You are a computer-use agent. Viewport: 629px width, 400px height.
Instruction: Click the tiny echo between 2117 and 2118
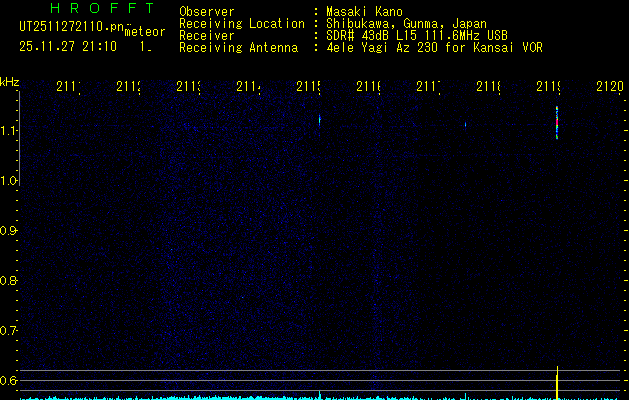(465, 125)
